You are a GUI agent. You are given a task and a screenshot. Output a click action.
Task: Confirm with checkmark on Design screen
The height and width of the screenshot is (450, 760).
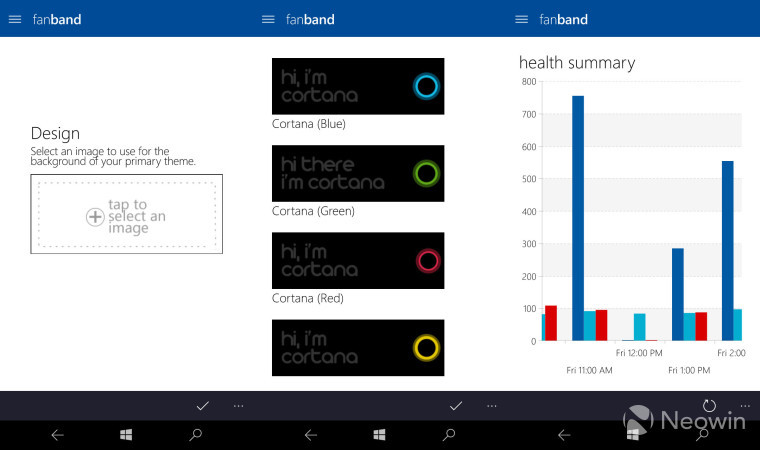pos(203,406)
